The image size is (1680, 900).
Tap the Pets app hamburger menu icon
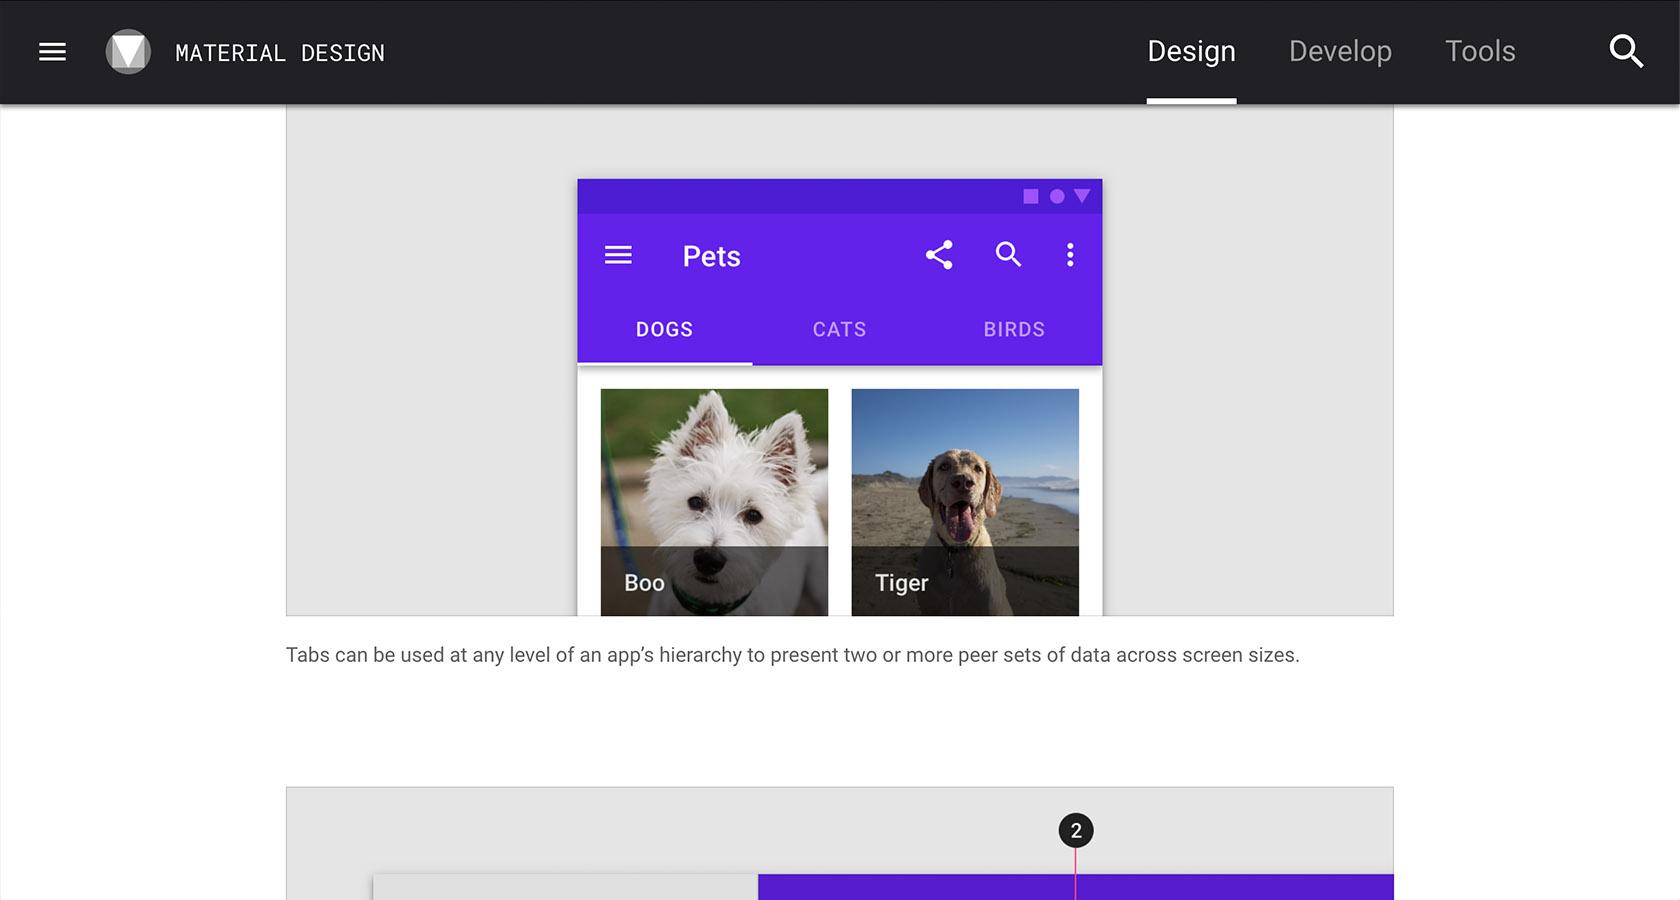point(618,255)
